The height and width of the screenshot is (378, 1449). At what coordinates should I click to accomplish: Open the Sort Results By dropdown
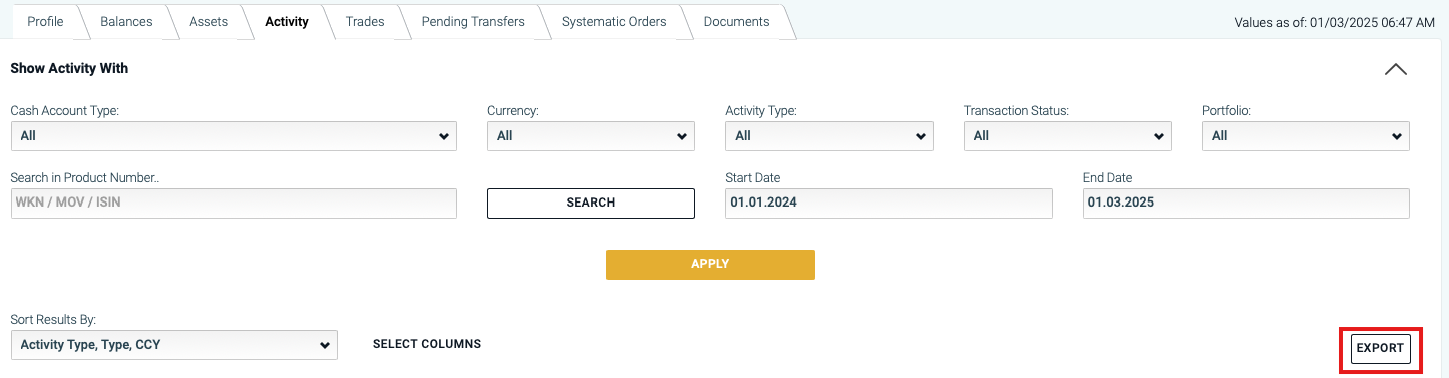point(174,345)
